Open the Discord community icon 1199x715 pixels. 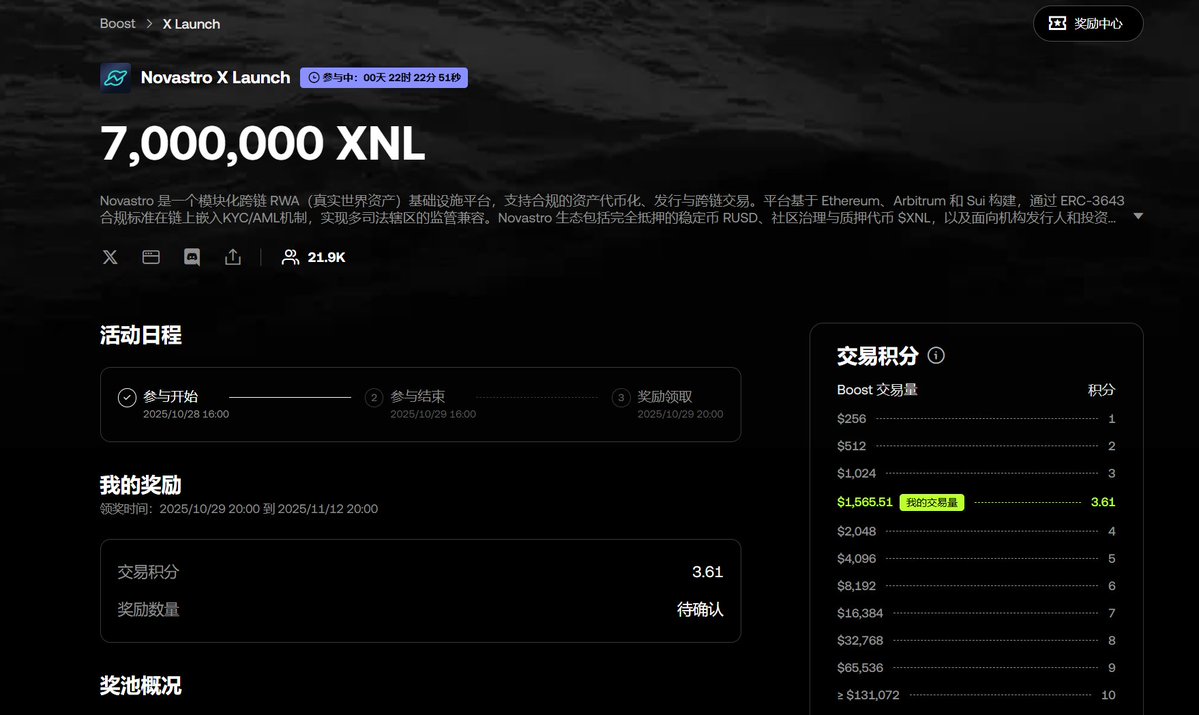(192, 257)
